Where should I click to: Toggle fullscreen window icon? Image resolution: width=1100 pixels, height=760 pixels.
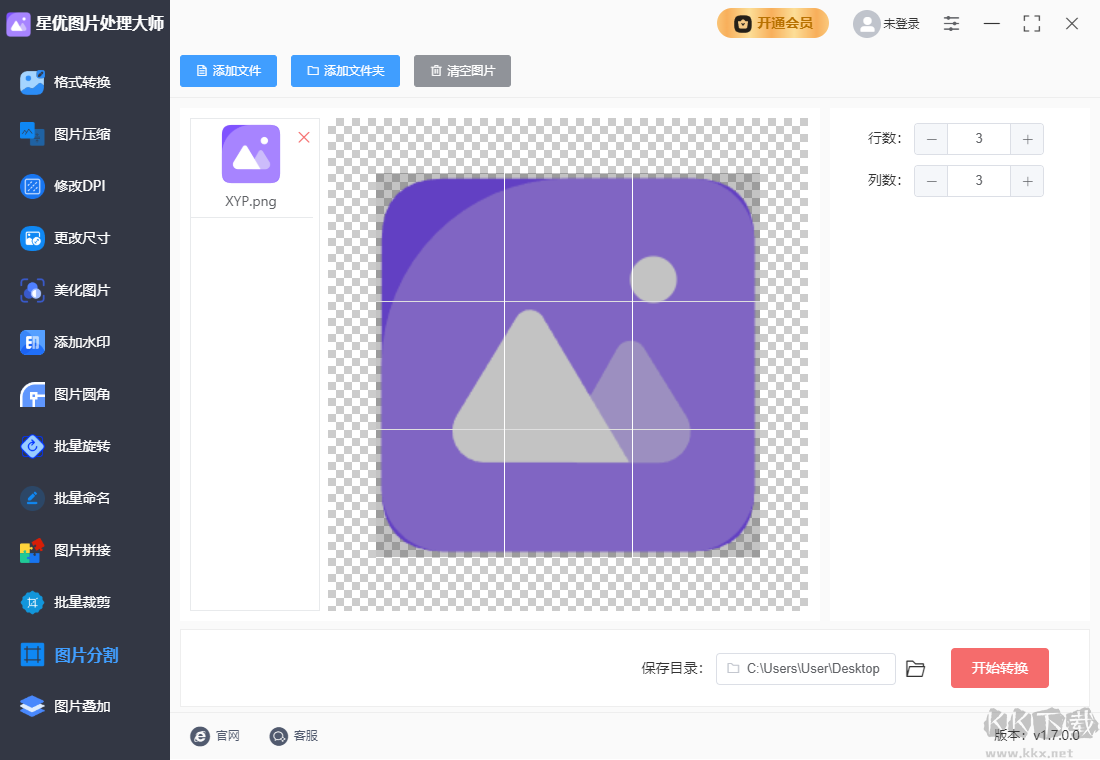tap(1031, 24)
